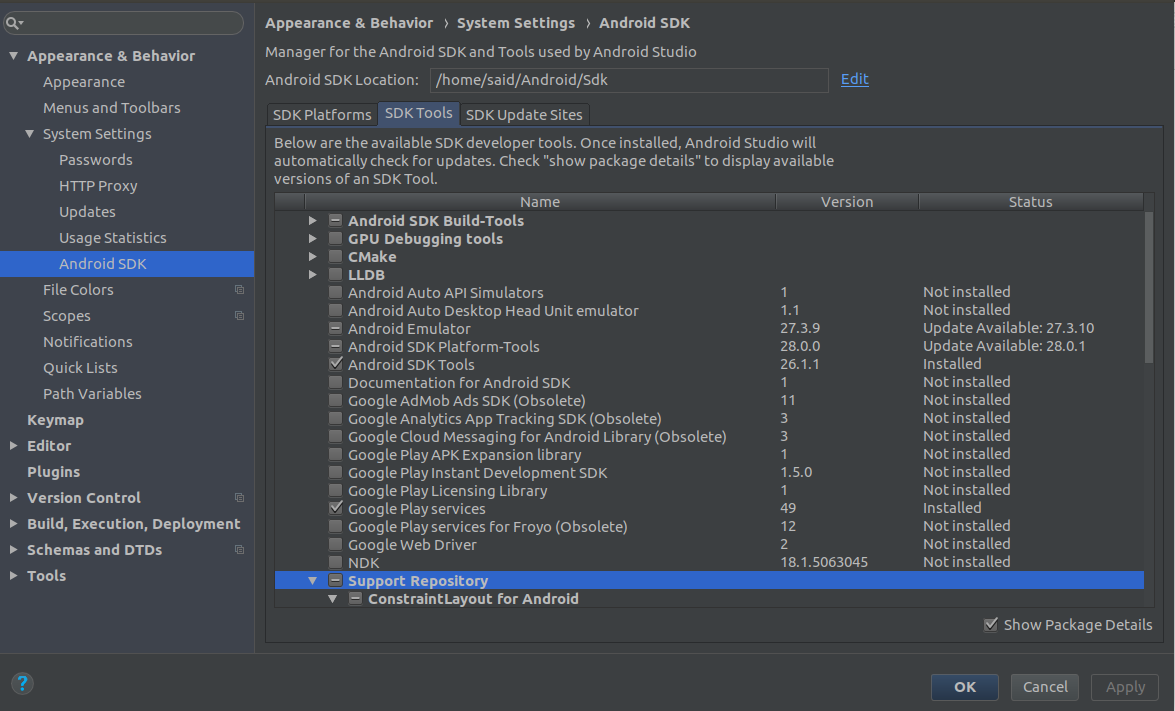Collapse the Support Repository node
1175x711 pixels.
click(313, 581)
